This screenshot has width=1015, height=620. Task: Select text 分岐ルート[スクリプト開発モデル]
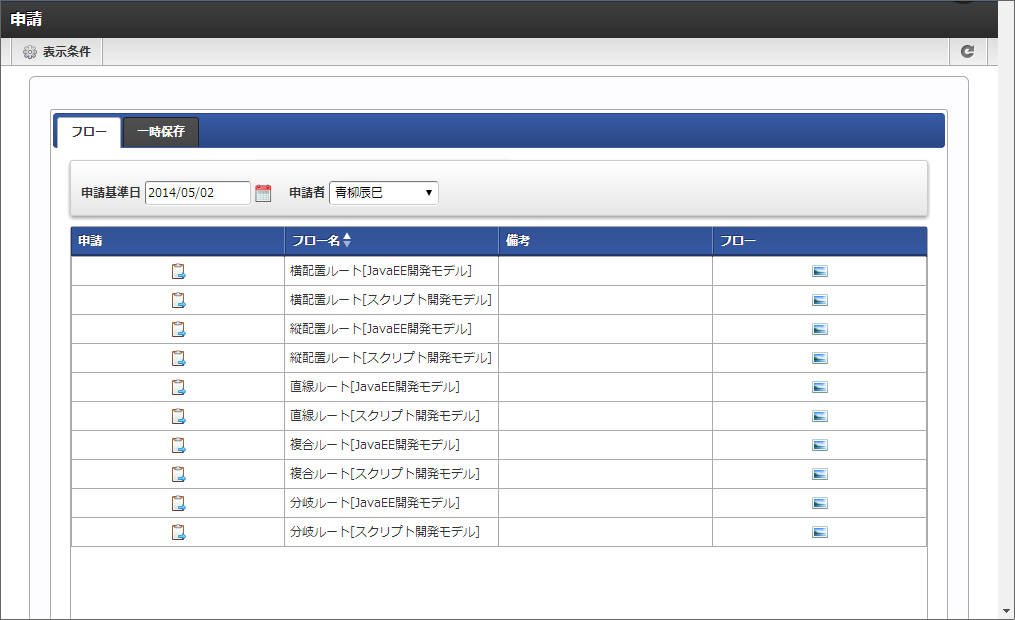(385, 532)
